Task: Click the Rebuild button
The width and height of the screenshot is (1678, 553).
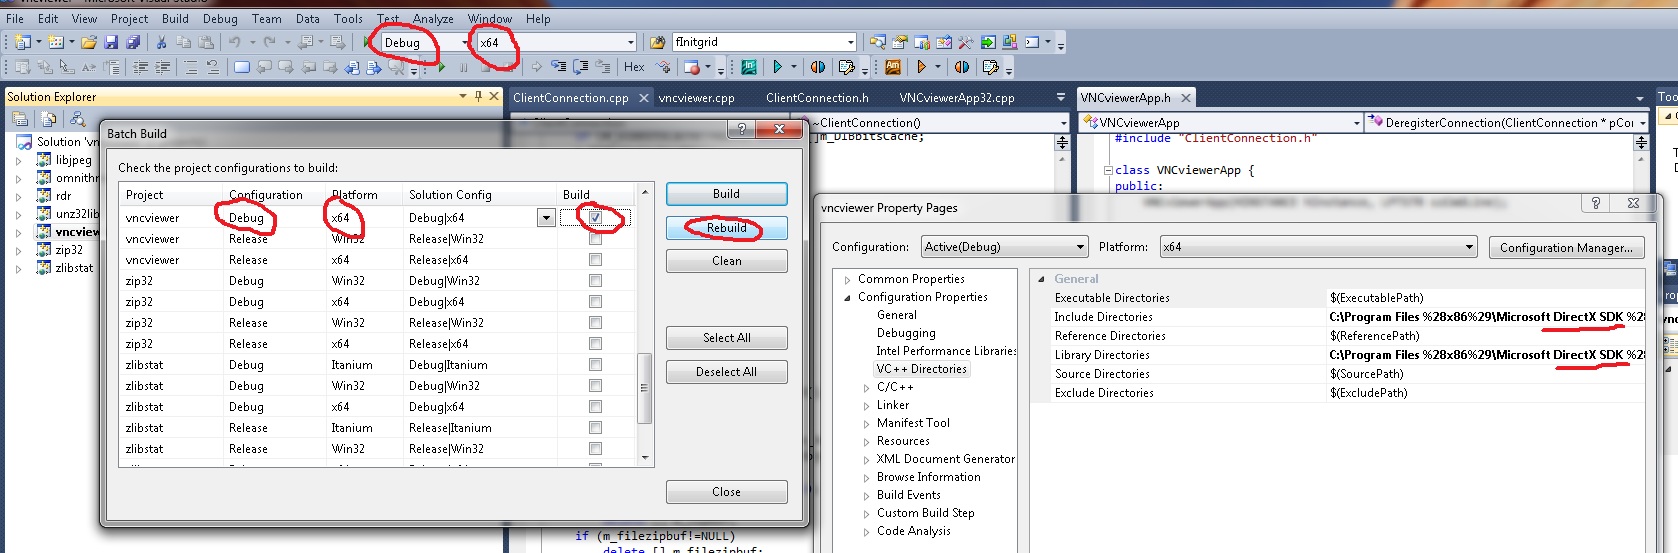Action: click(x=727, y=228)
